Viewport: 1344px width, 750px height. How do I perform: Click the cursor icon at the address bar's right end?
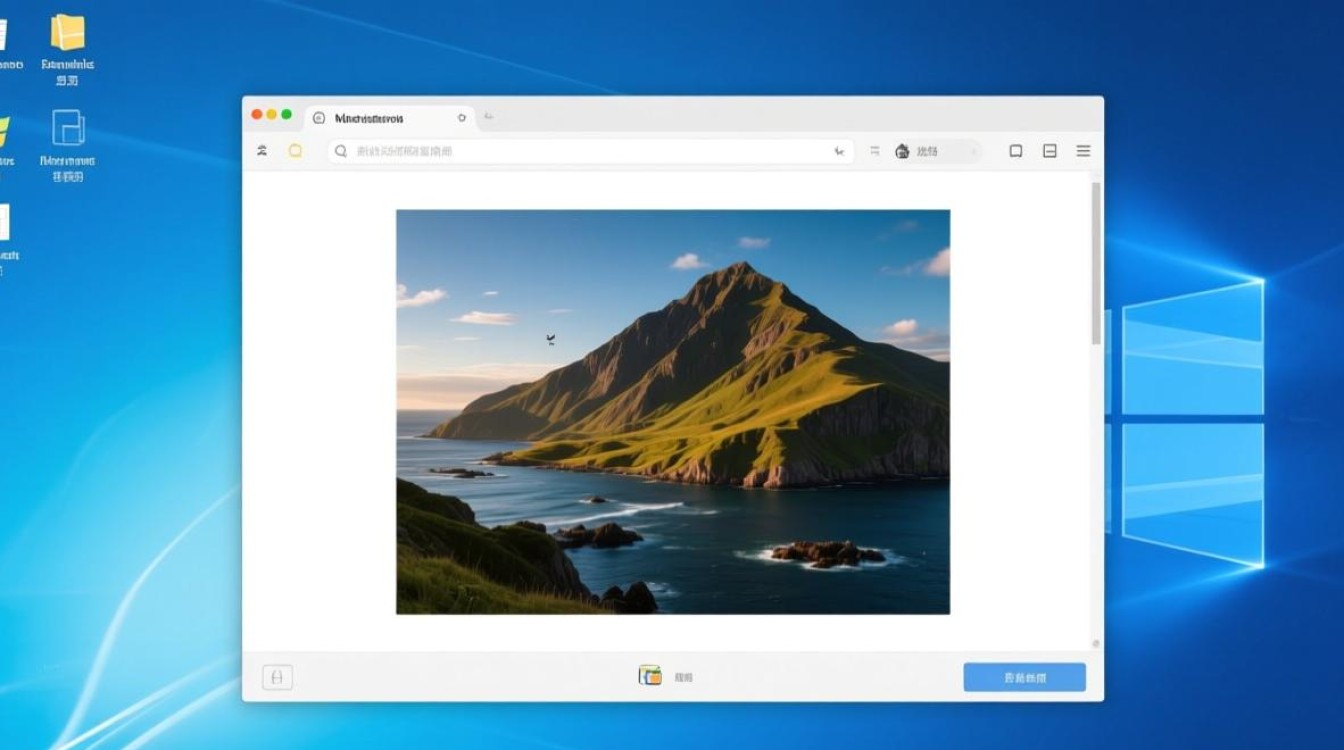[838, 151]
